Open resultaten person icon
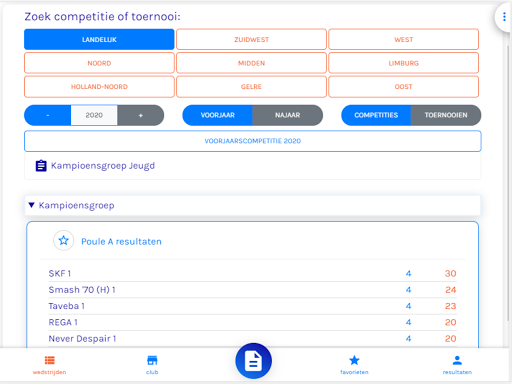Image resolution: width=512 pixels, height=384 pixels. point(457,360)
